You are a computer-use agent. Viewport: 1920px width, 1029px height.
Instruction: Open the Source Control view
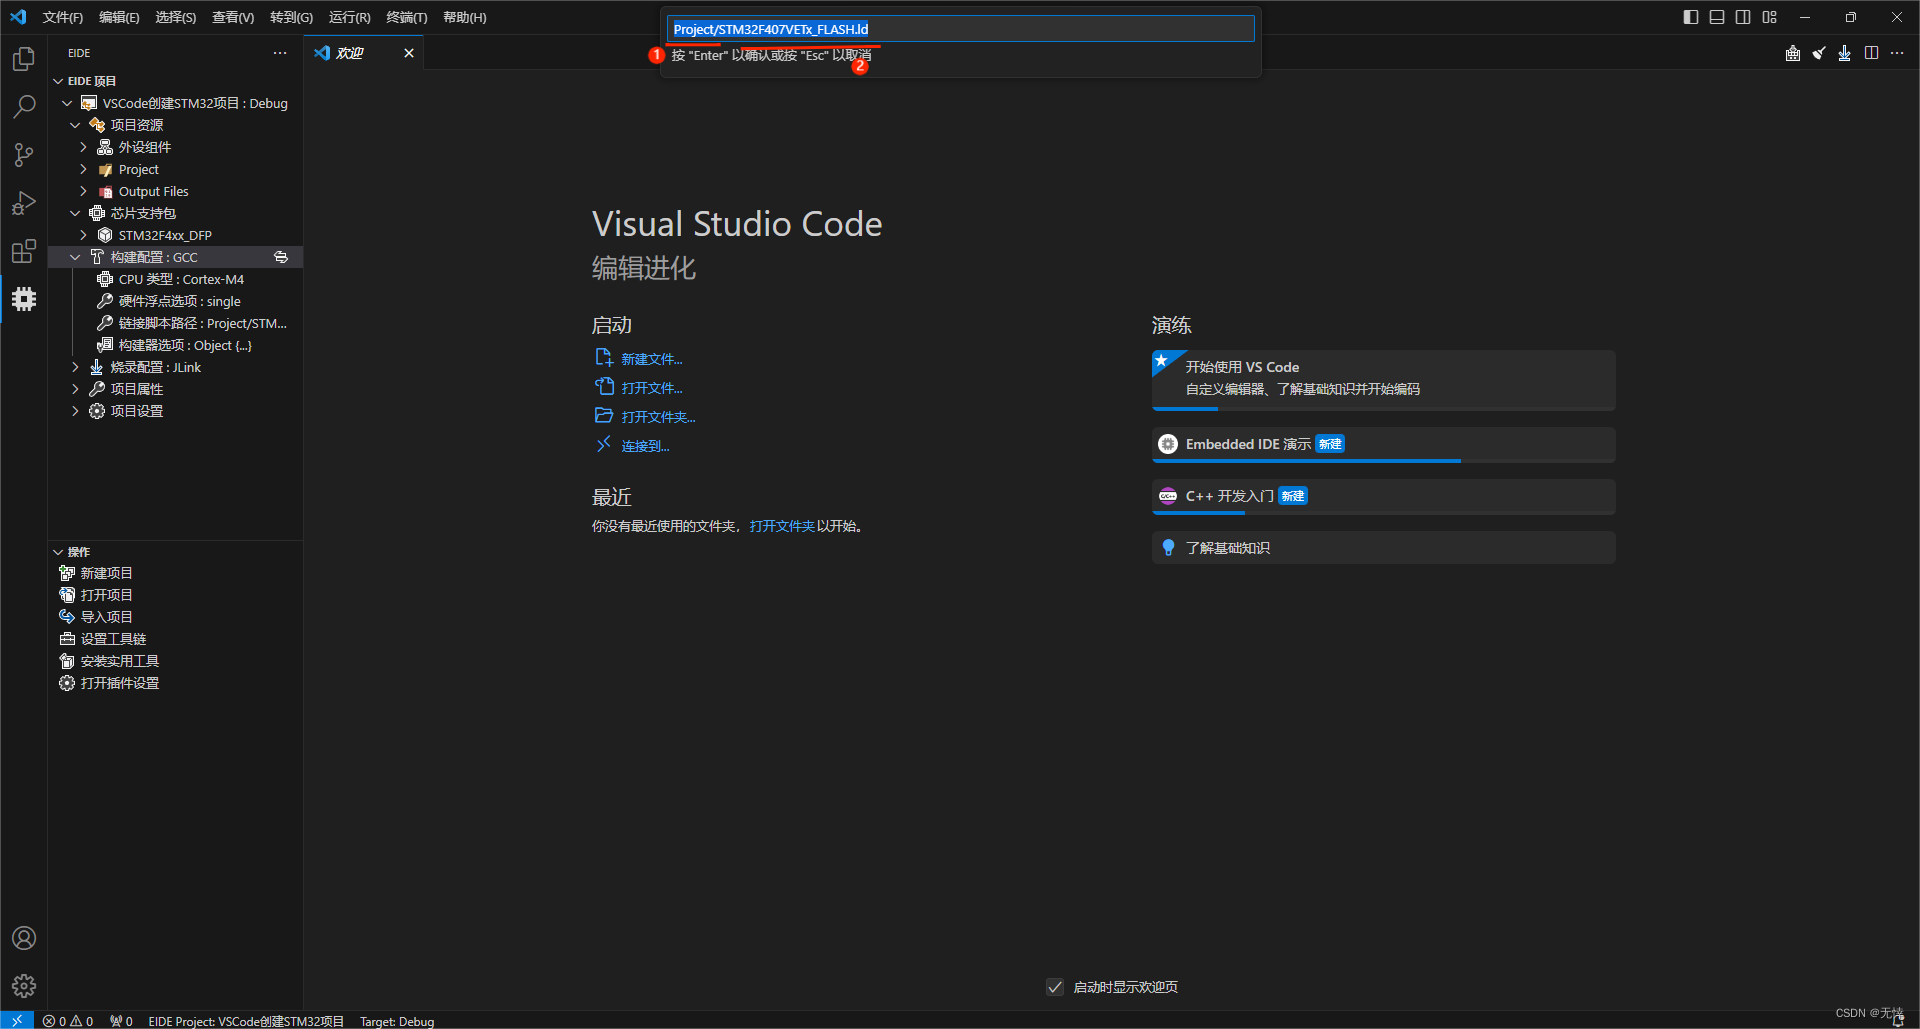(x=24, y=155)
